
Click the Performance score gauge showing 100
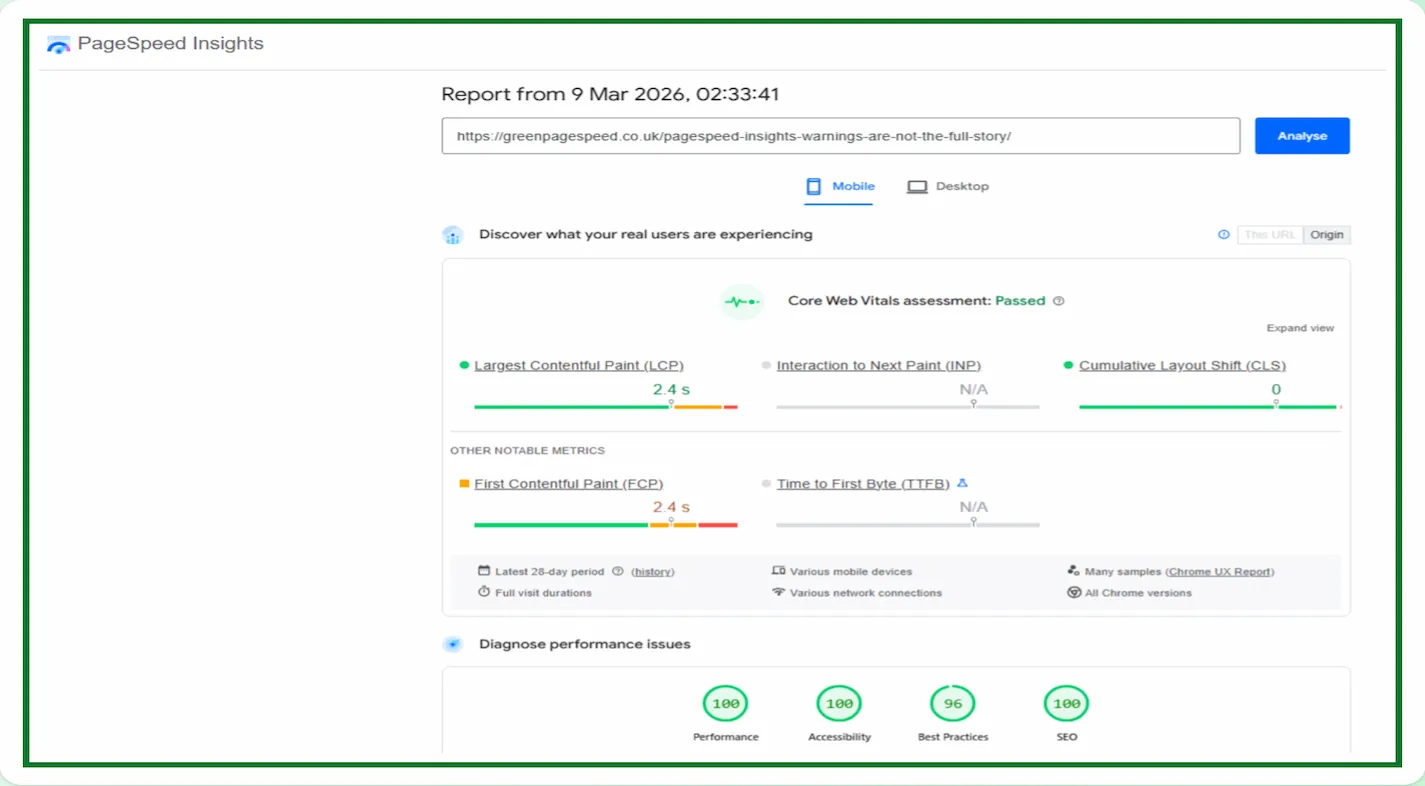[x=726, y=704]
